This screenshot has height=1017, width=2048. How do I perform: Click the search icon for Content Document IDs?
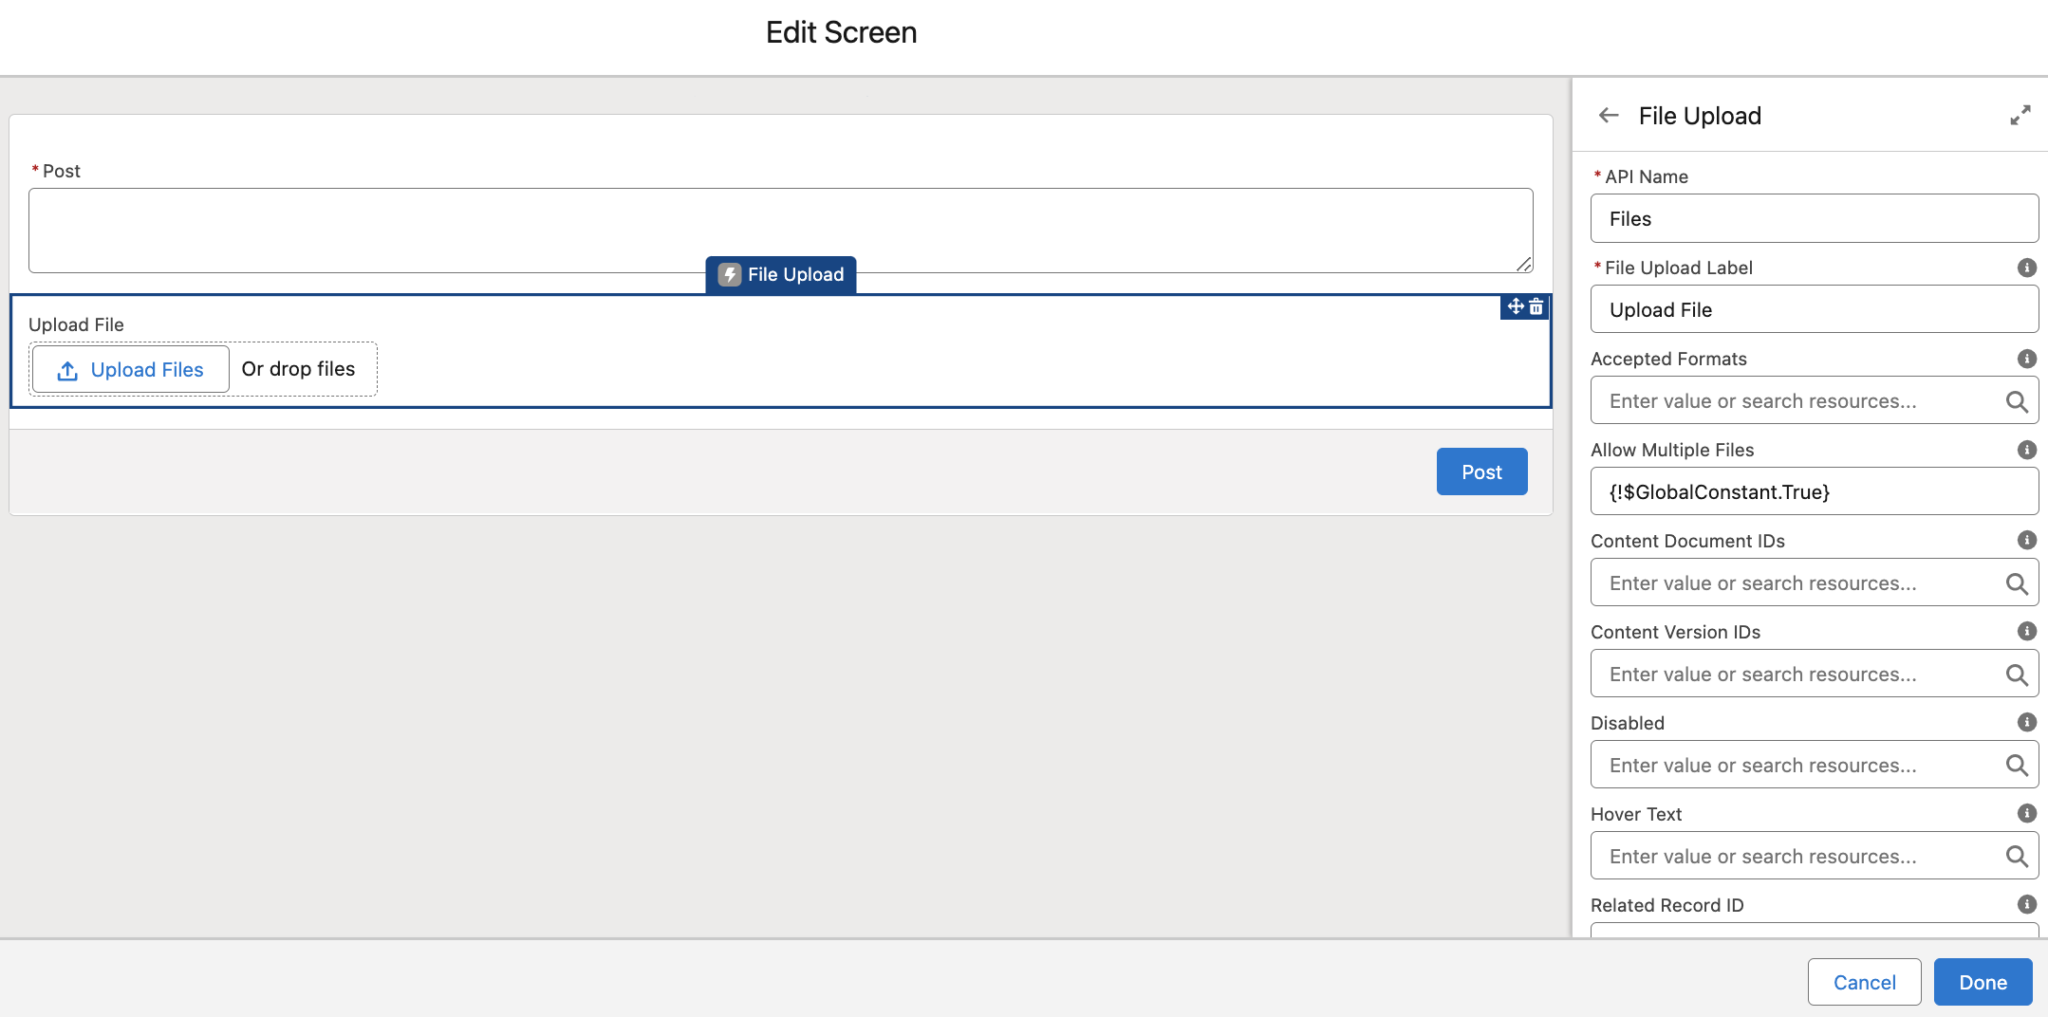pos(2016,582)
